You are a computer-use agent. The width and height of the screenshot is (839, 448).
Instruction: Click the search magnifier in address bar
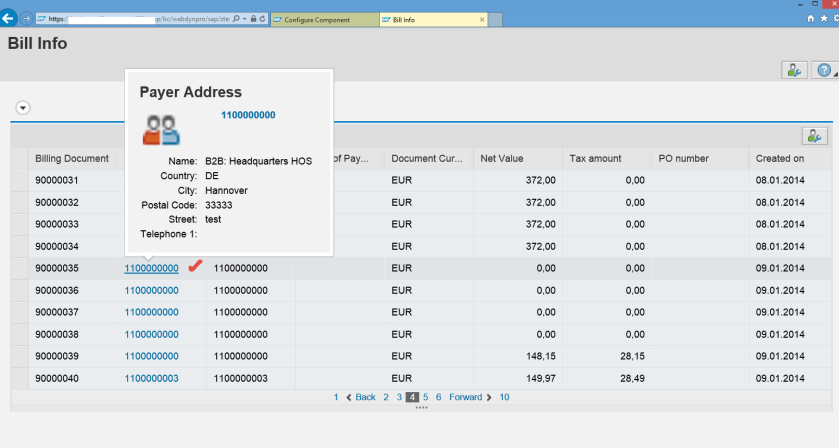pyautogui.click(x=236, y=19)
